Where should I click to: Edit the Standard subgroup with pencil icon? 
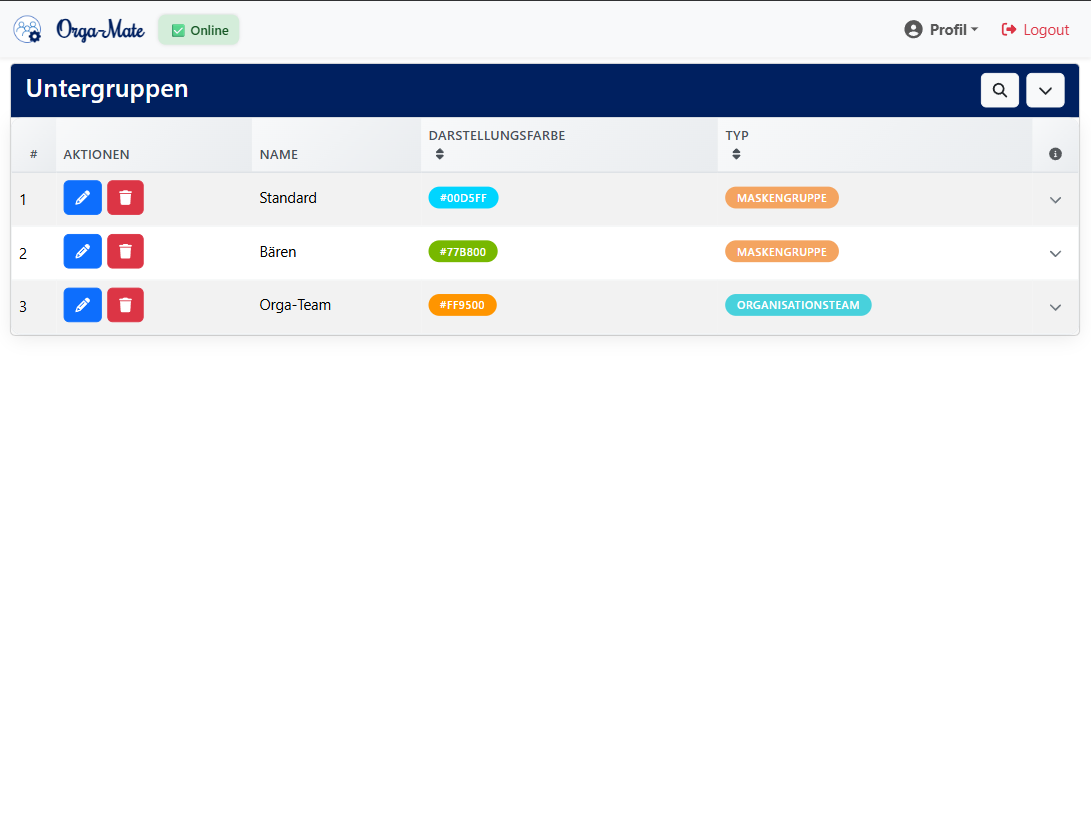coord(82,198)
